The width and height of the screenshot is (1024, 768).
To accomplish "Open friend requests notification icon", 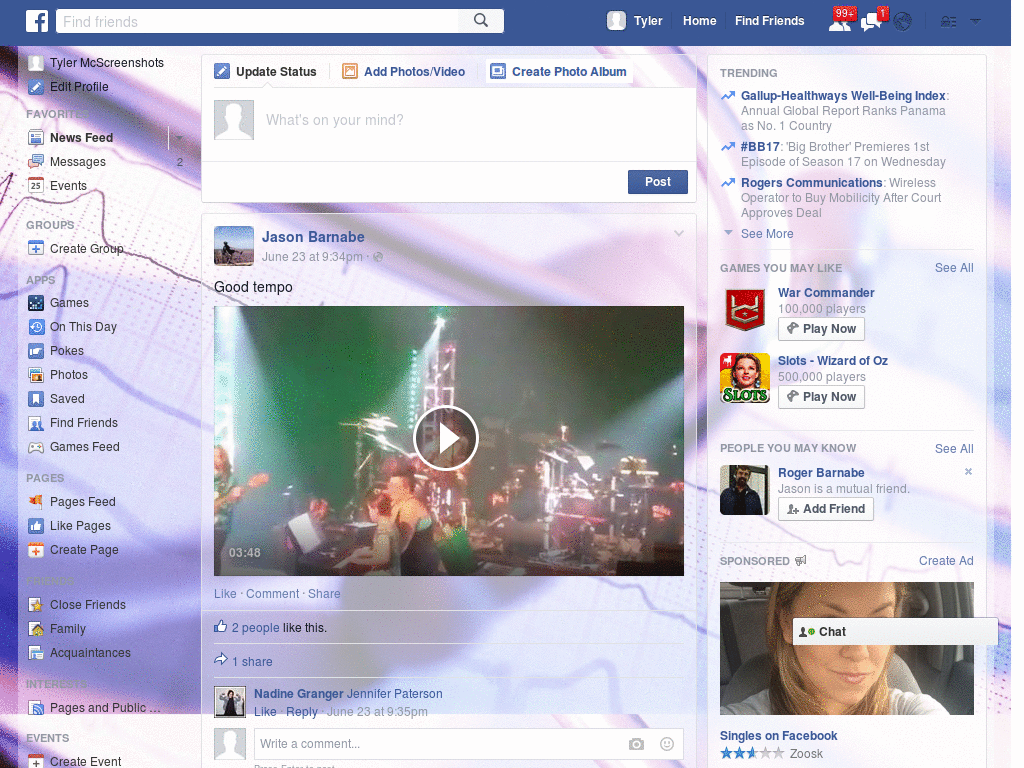I will pos(840,22).
